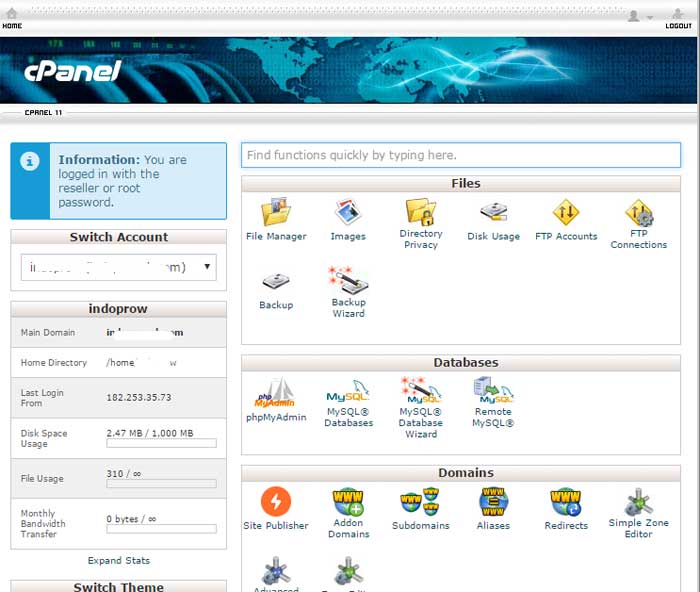Screen dimensions: 700x592
Task: Open the Site Publisher icon
Action: 276,501
